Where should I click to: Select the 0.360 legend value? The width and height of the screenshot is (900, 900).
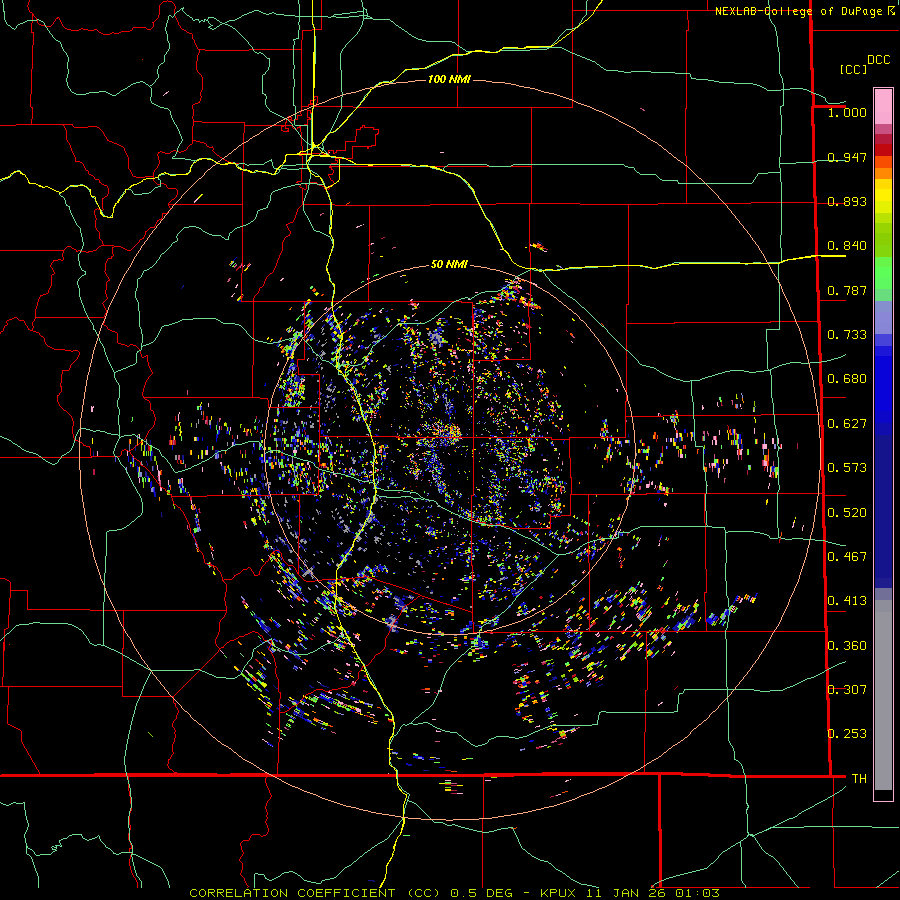pyautogui.click(x=847, y=646)
